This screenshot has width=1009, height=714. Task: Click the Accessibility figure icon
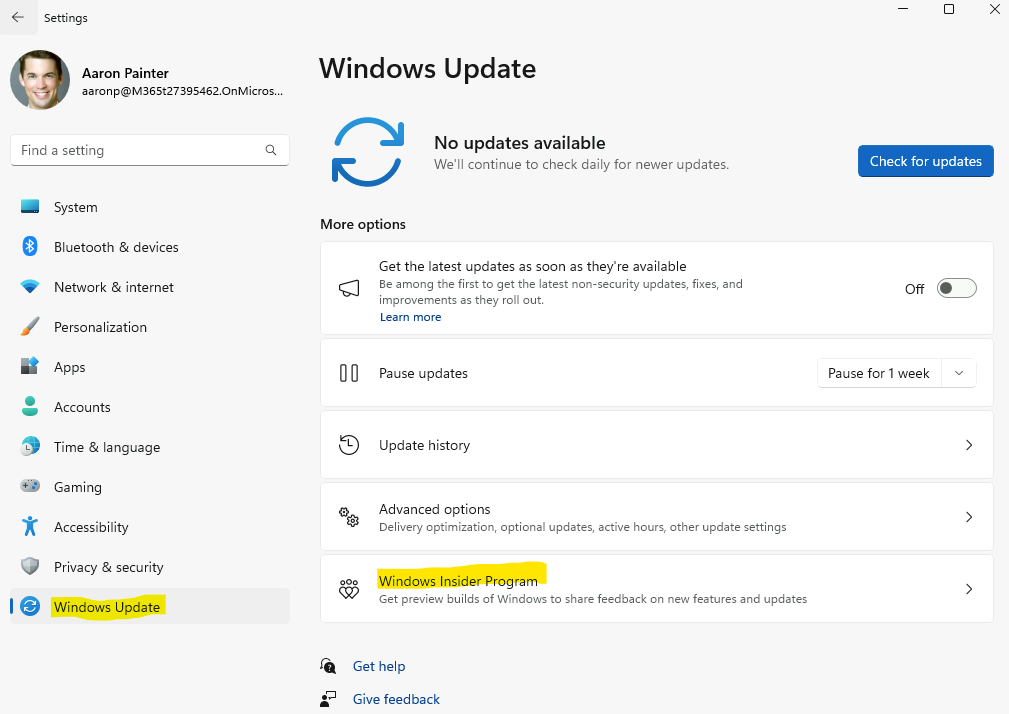[x=30, y=526]
